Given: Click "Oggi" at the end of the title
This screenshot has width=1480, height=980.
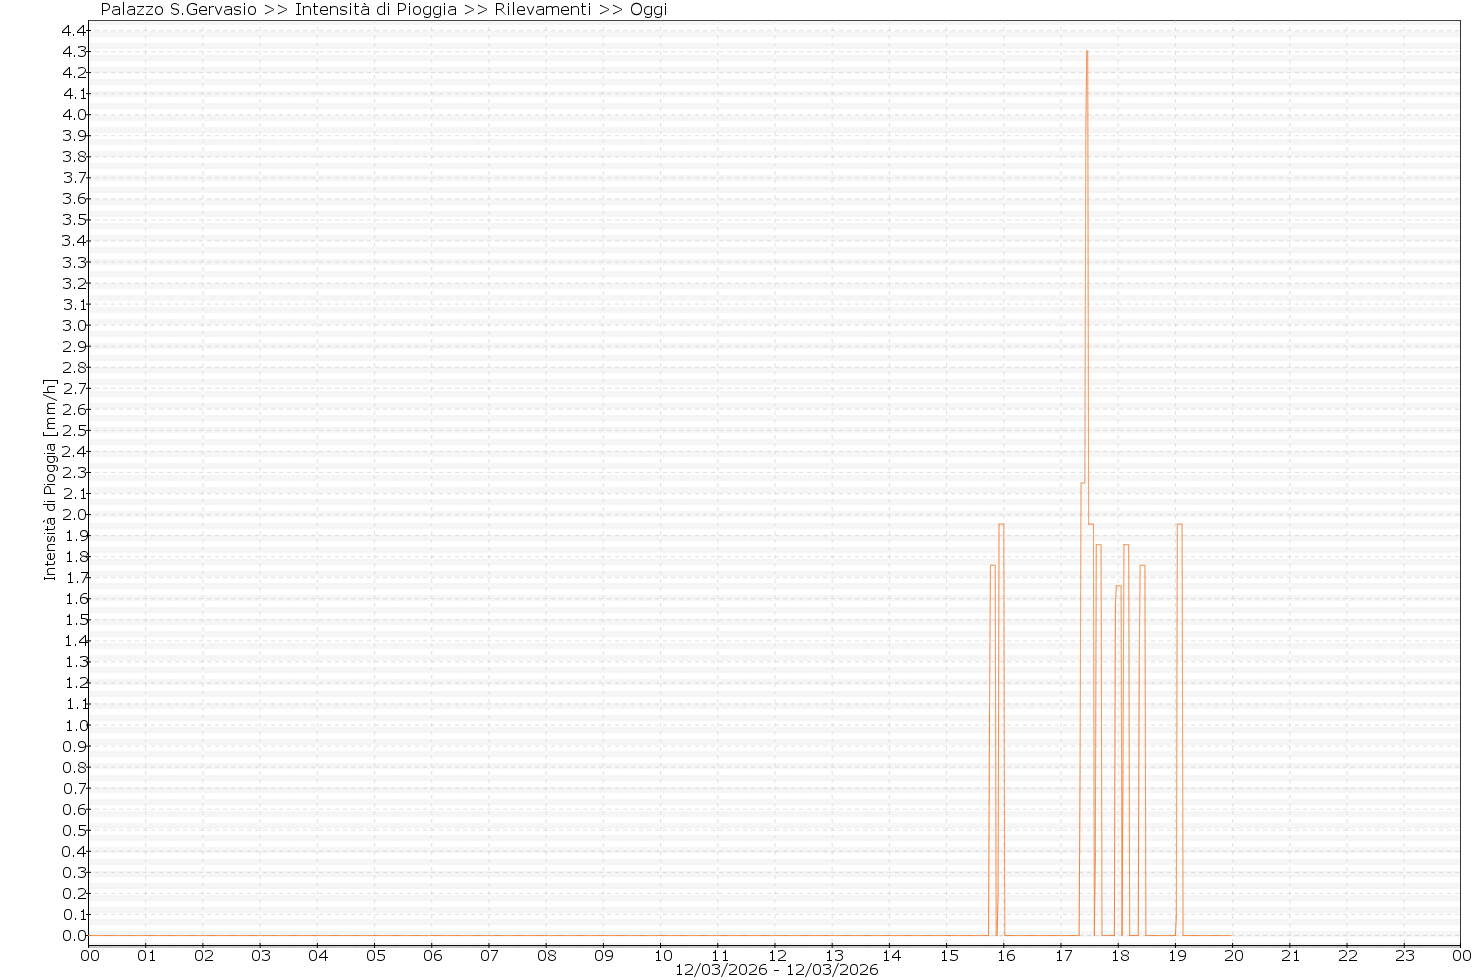Looking at the screenshot, I should 648,10.
